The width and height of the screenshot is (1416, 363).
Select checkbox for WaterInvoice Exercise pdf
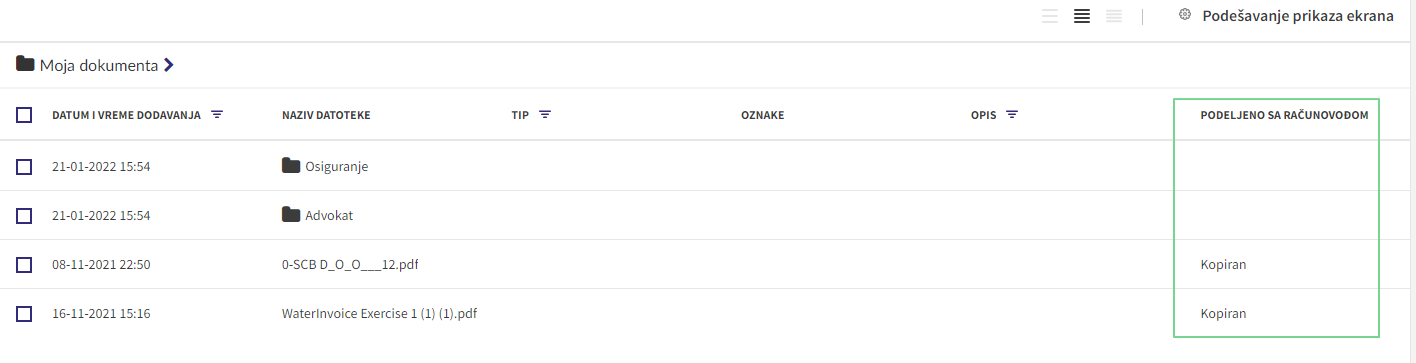(24, 314)
